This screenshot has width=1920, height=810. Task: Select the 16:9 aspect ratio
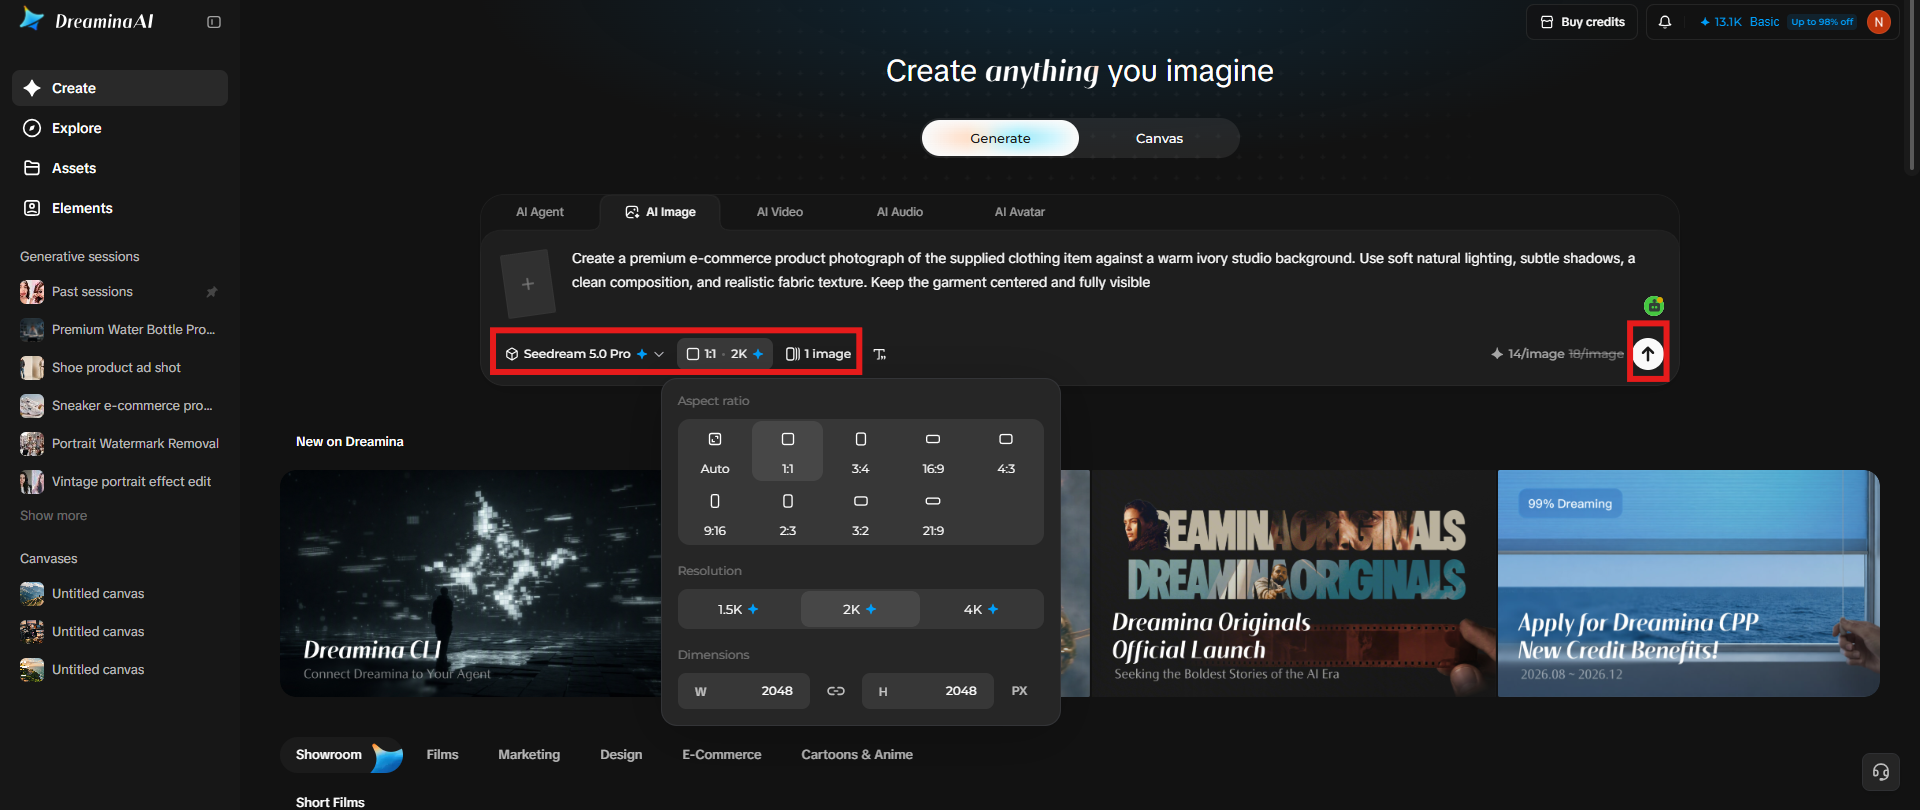(933, 452)
